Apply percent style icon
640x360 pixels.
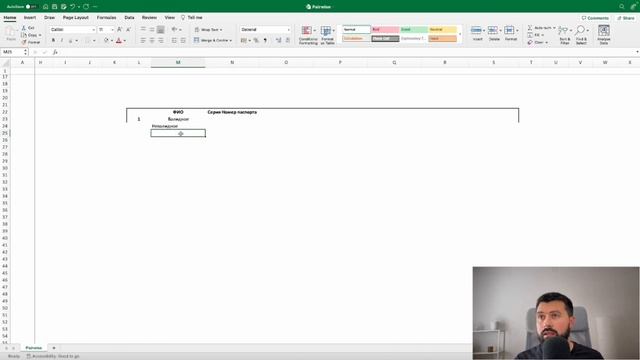256,40
